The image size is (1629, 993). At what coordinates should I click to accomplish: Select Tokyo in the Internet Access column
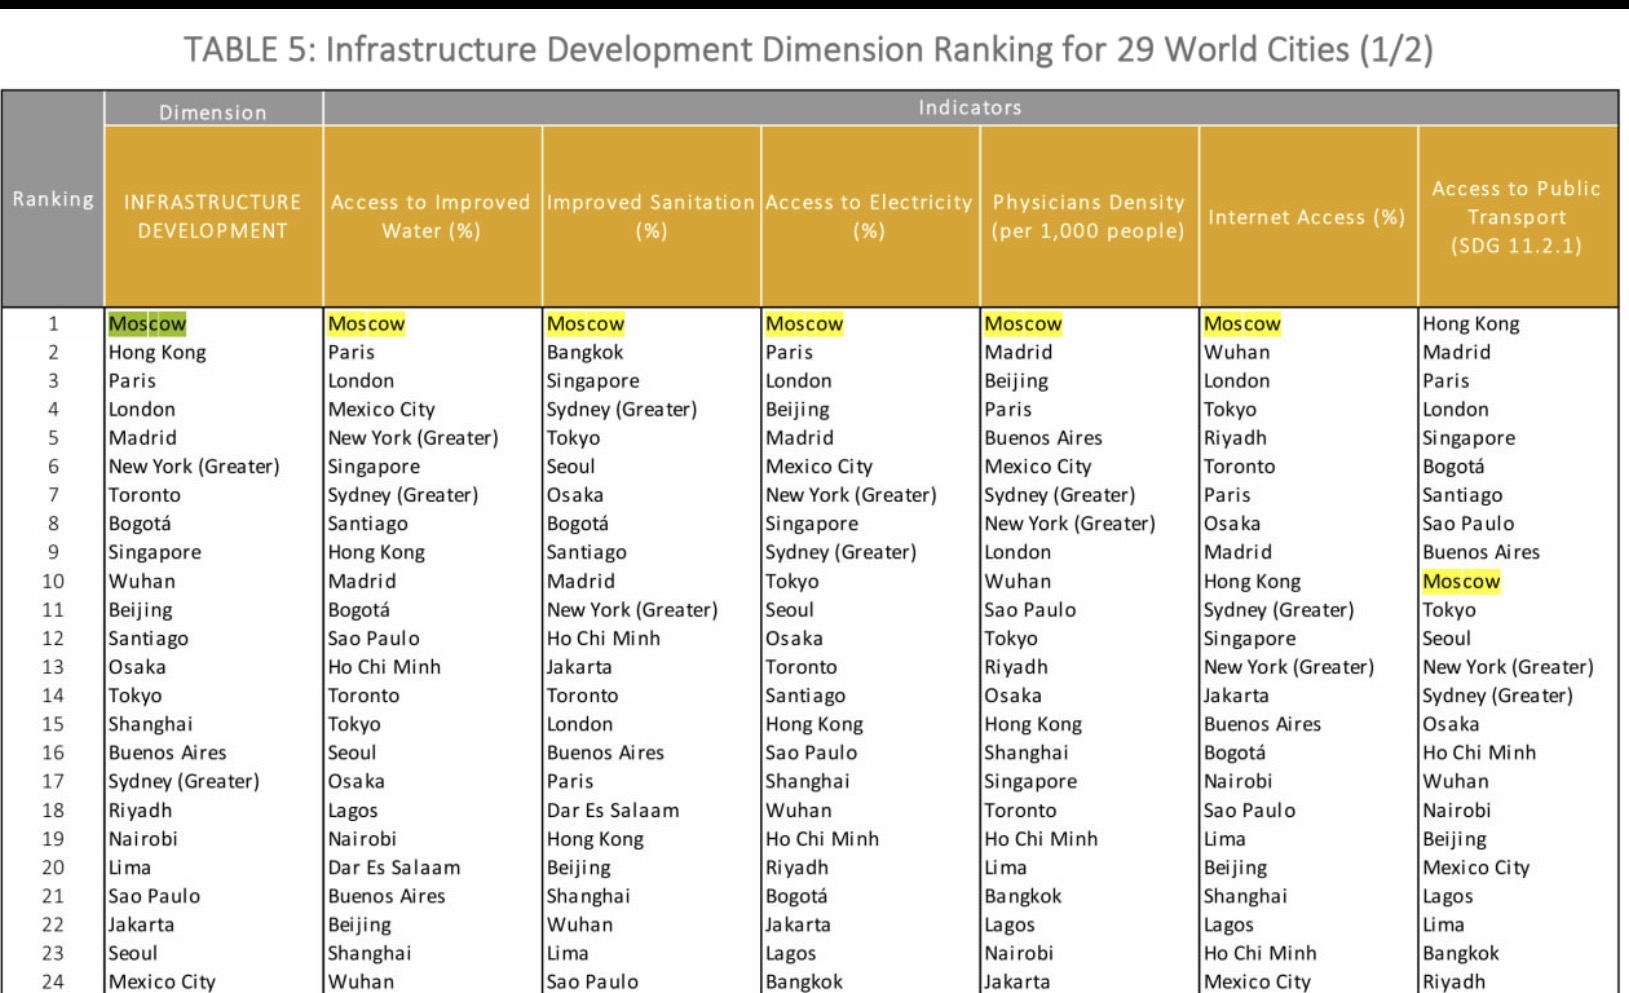tap(1230, 409)
